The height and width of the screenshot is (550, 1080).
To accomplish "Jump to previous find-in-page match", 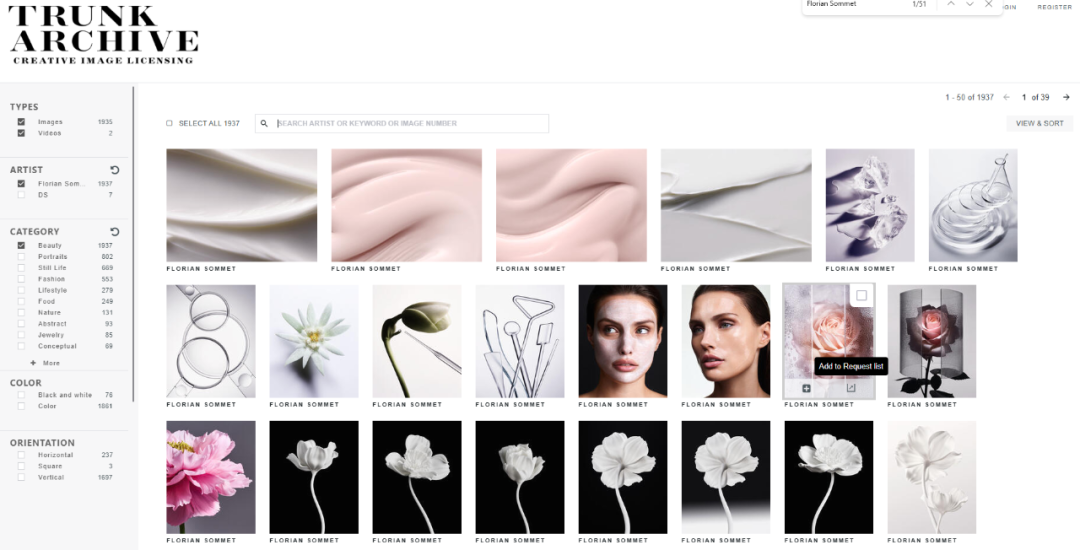I will click(951, 4).
